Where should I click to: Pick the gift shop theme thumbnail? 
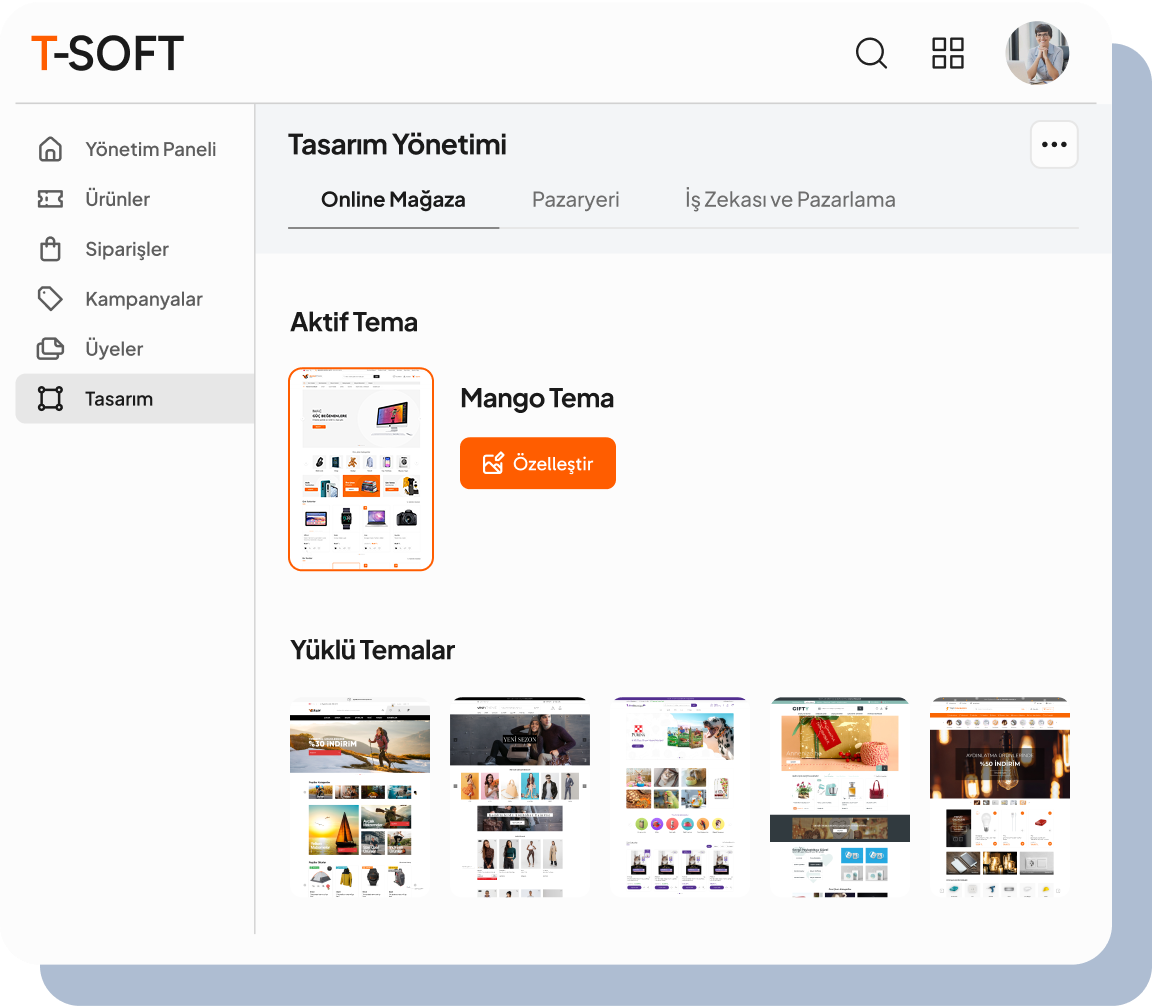tap(840, 797)
